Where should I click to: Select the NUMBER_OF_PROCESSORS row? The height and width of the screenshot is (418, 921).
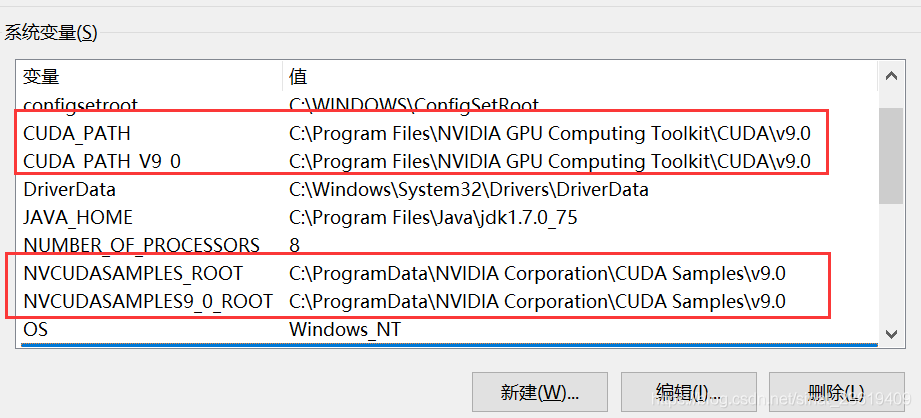[x=141, y=245]
